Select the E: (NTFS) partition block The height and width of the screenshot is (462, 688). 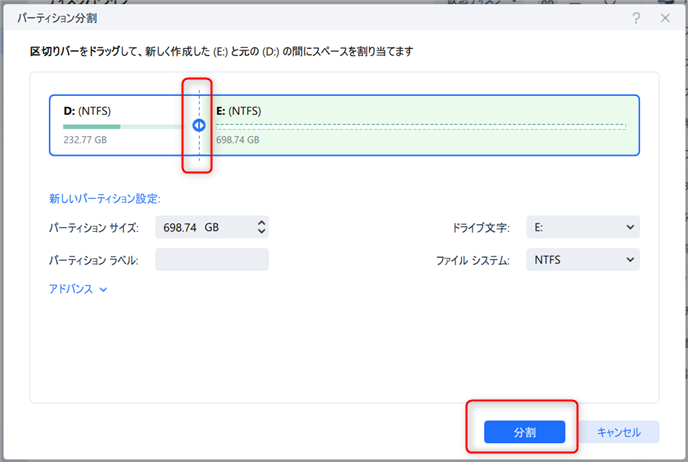(x=420, y=125)
